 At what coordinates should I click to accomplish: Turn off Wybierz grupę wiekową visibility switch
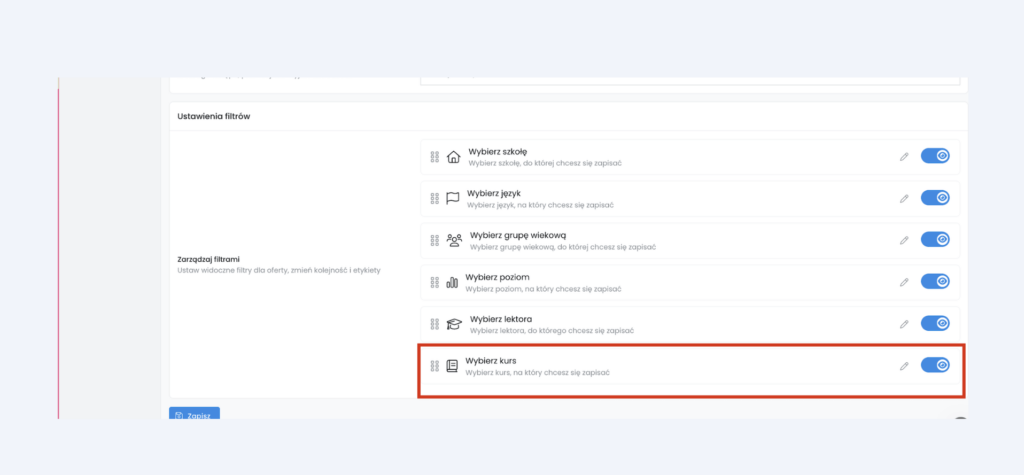(x=935, y=240)
